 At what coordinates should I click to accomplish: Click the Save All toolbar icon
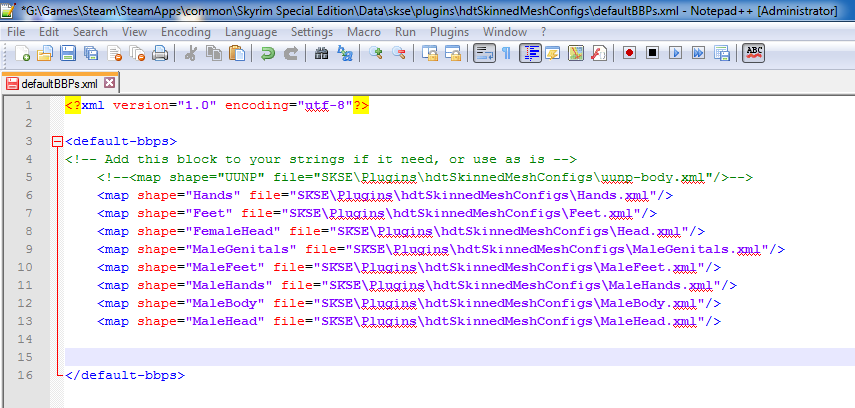point(91,53)
